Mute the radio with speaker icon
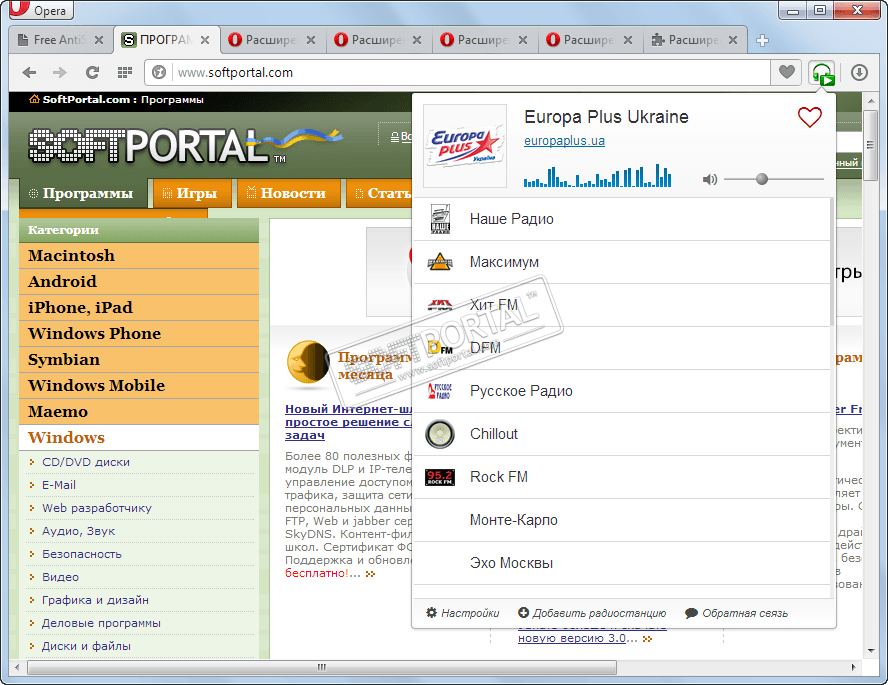888x685 pixels. (x=710, y=179)
